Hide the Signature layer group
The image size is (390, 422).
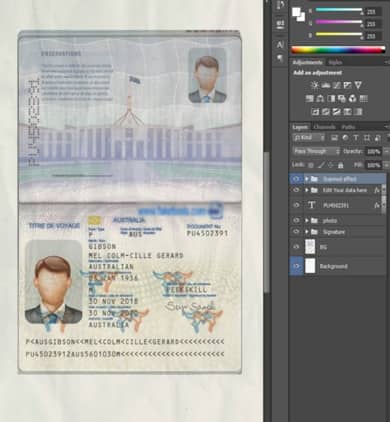coord(296,232)
